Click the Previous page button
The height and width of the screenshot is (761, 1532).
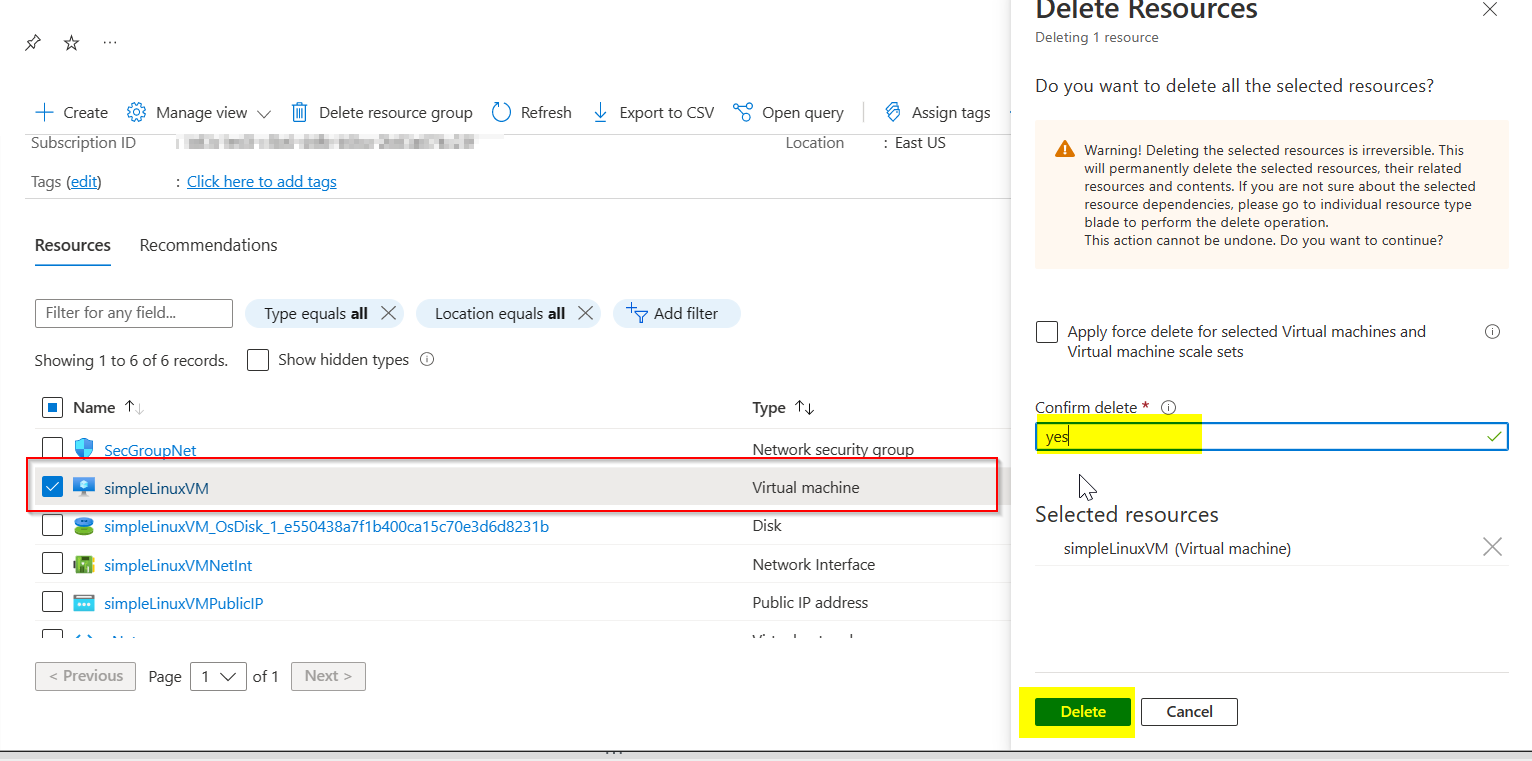85,676
